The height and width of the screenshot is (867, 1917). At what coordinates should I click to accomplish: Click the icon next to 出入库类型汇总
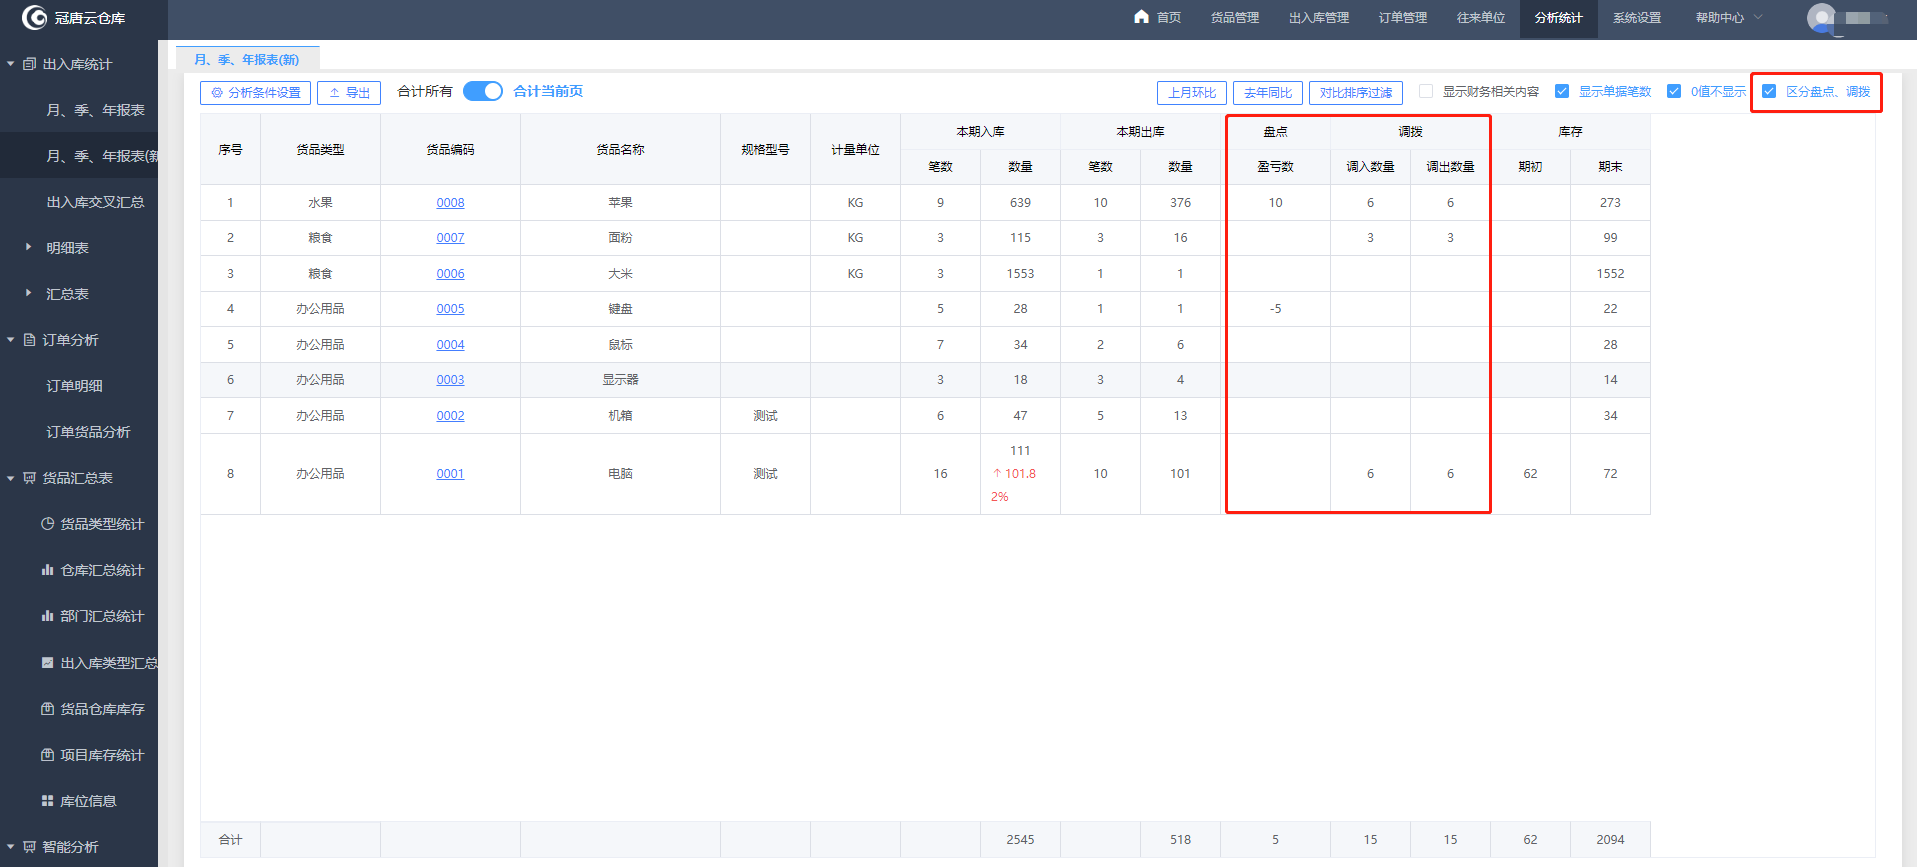(47, 662)
